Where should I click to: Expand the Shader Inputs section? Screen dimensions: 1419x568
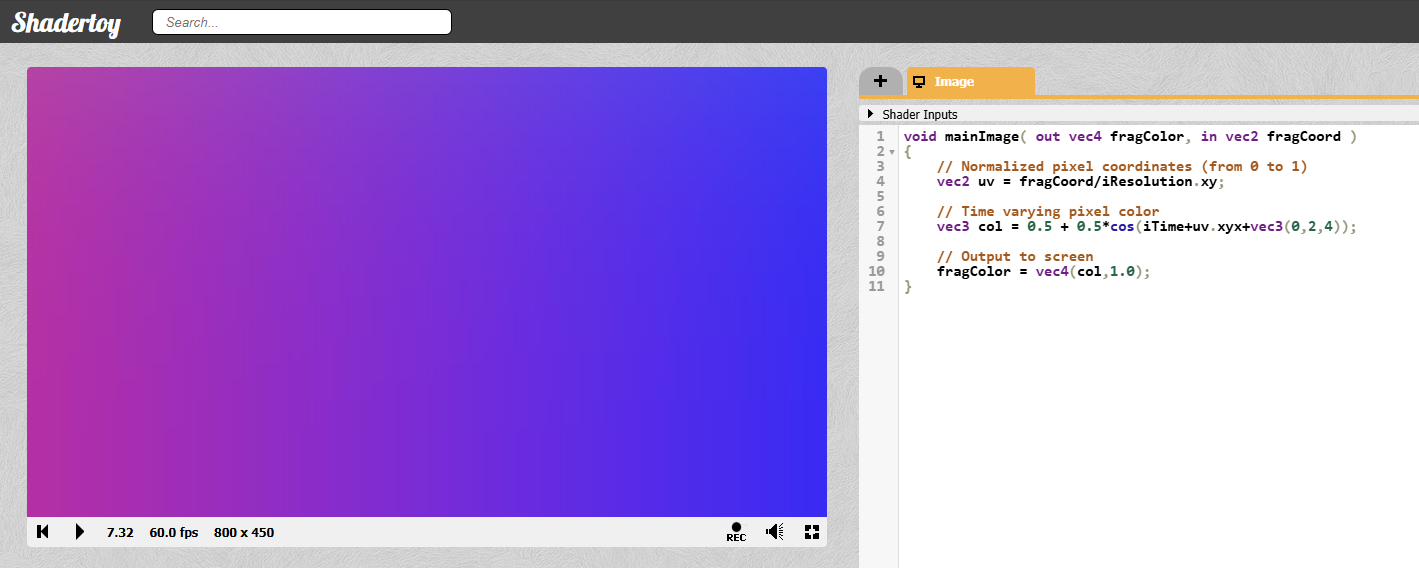[x=913, y=114]
